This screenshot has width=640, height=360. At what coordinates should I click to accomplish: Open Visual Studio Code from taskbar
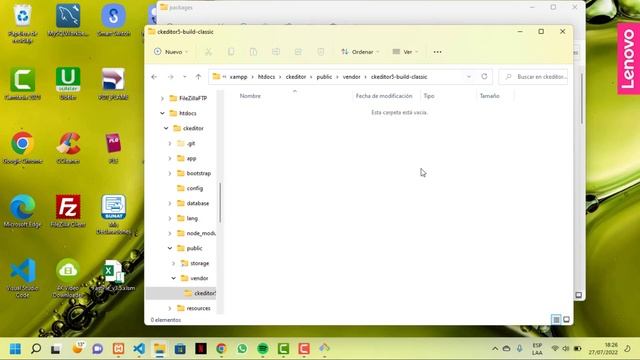139,349
